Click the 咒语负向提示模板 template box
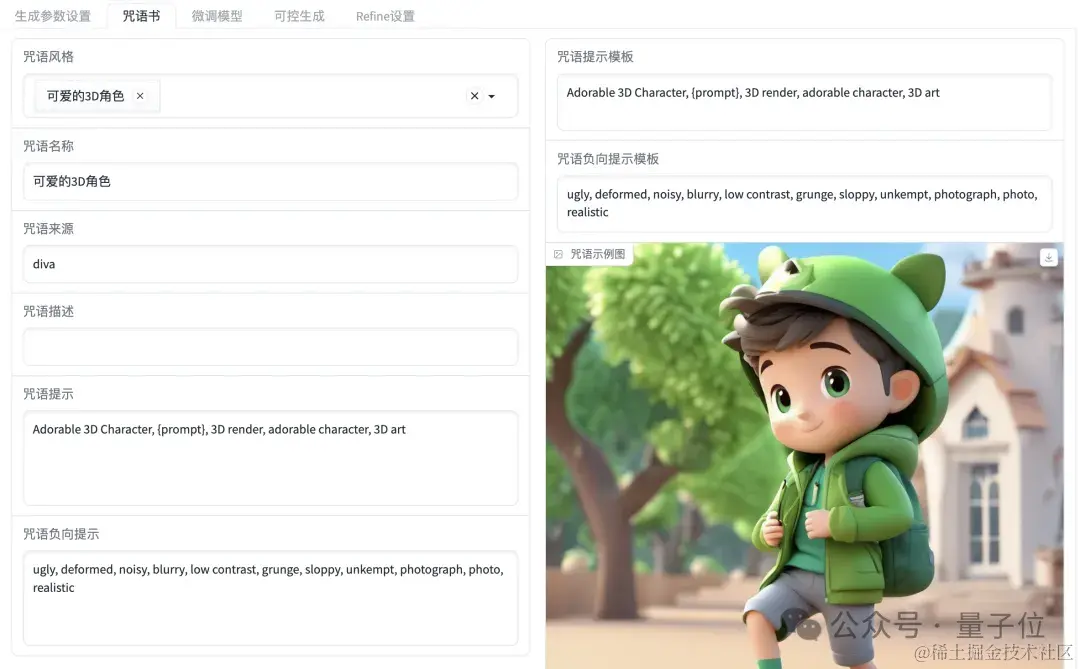The image size is (1080, 669). point(804,203)
